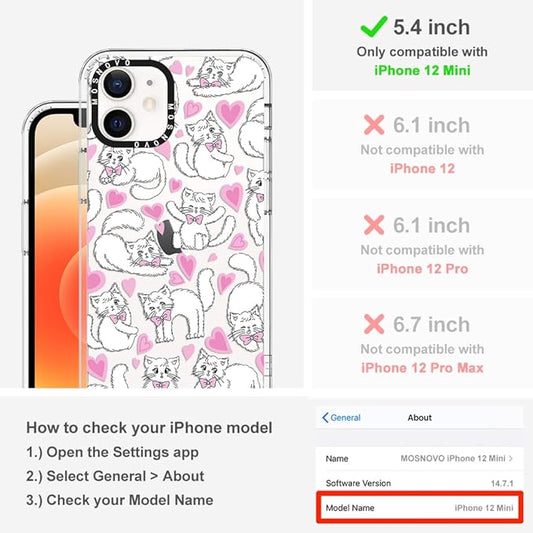The image size is (533, 533).
Task: Click the 5.4 inch compatibility panel
Action: pos(423,45)
